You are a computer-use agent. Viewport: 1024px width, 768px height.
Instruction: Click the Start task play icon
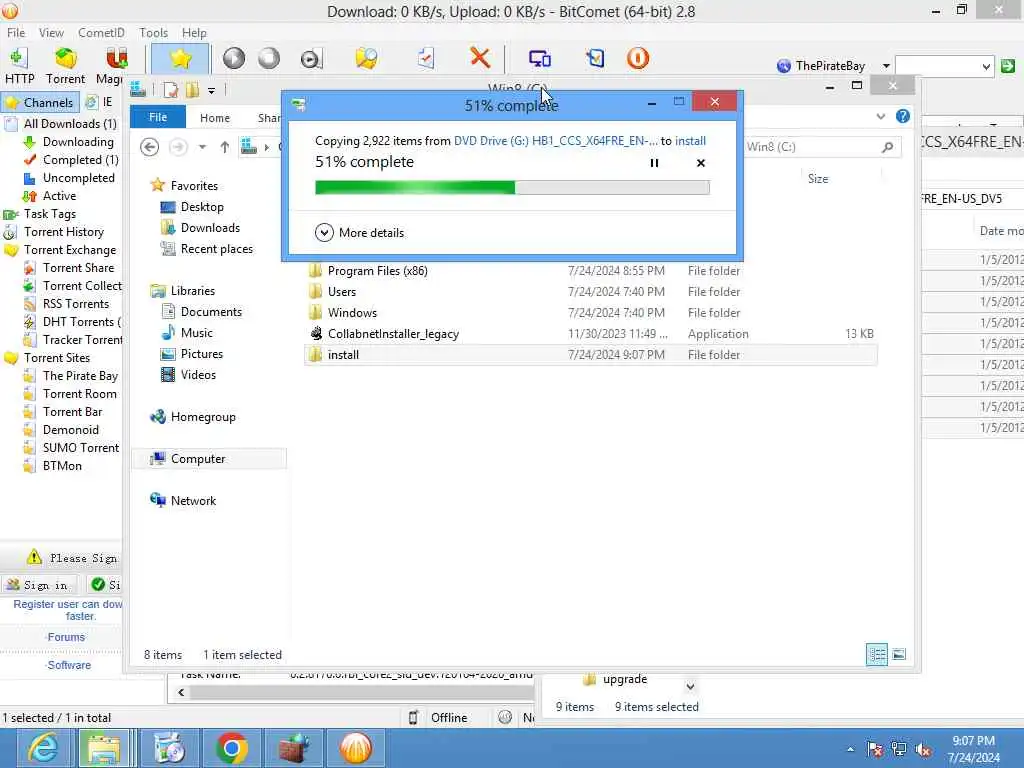234,59
